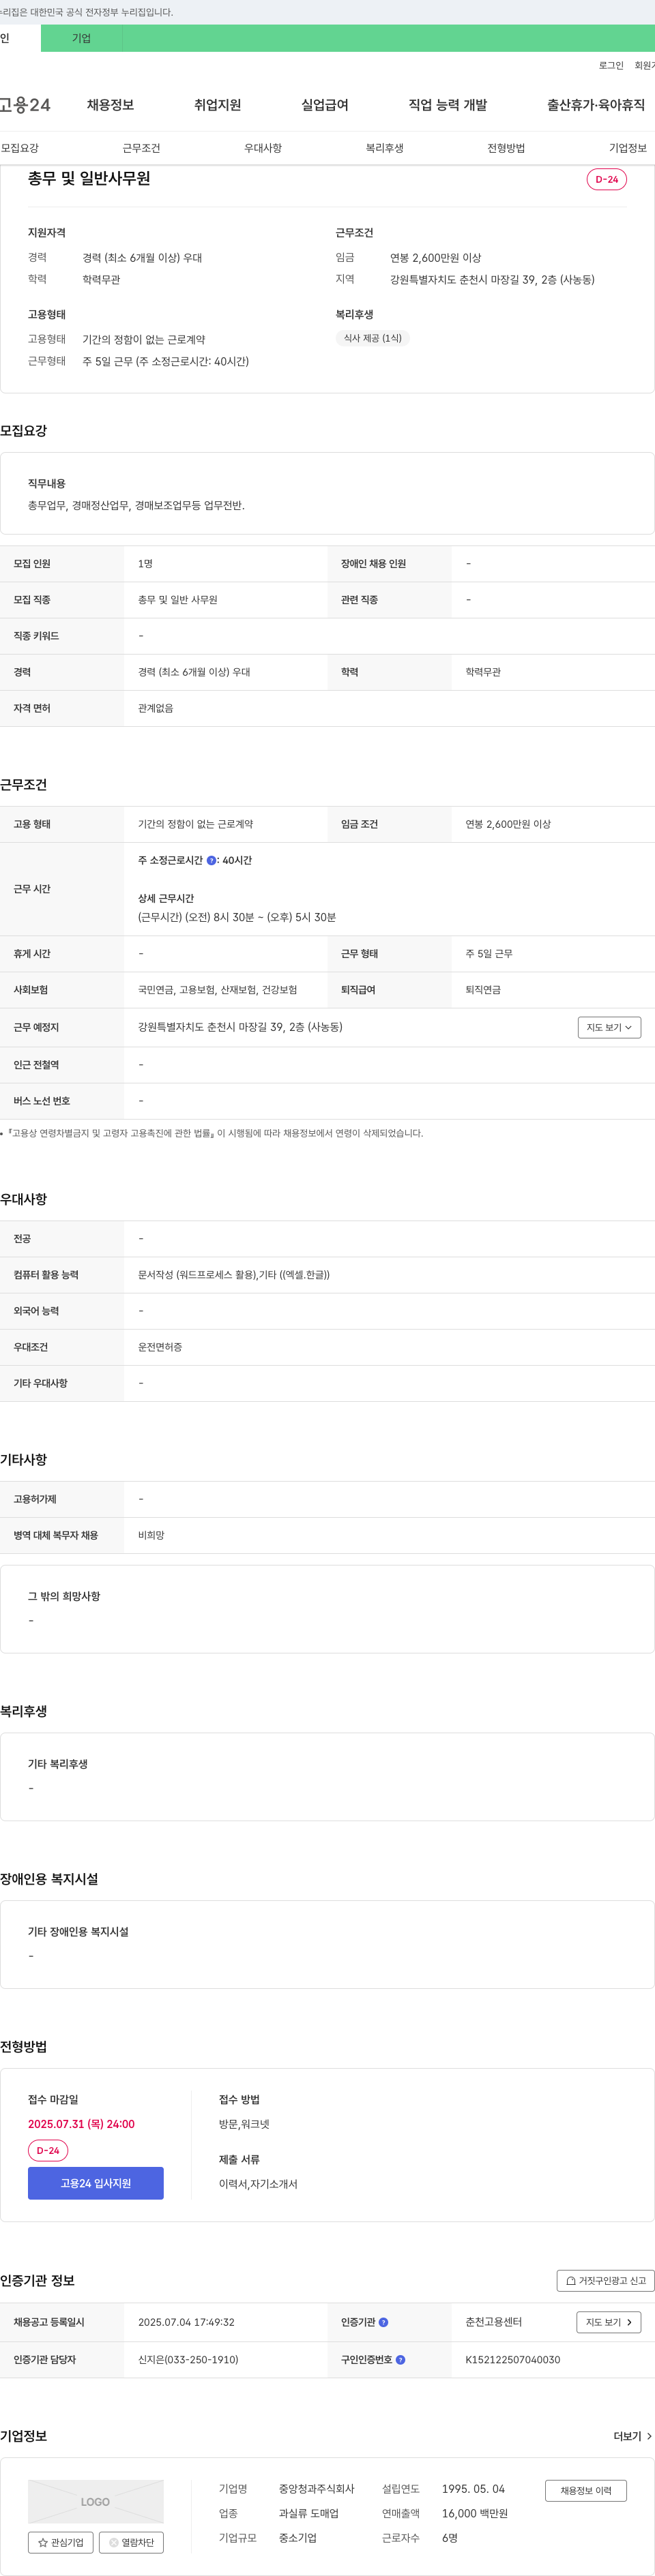
Task: Jump to 우대사항 section tab
Action: [263, 148]
